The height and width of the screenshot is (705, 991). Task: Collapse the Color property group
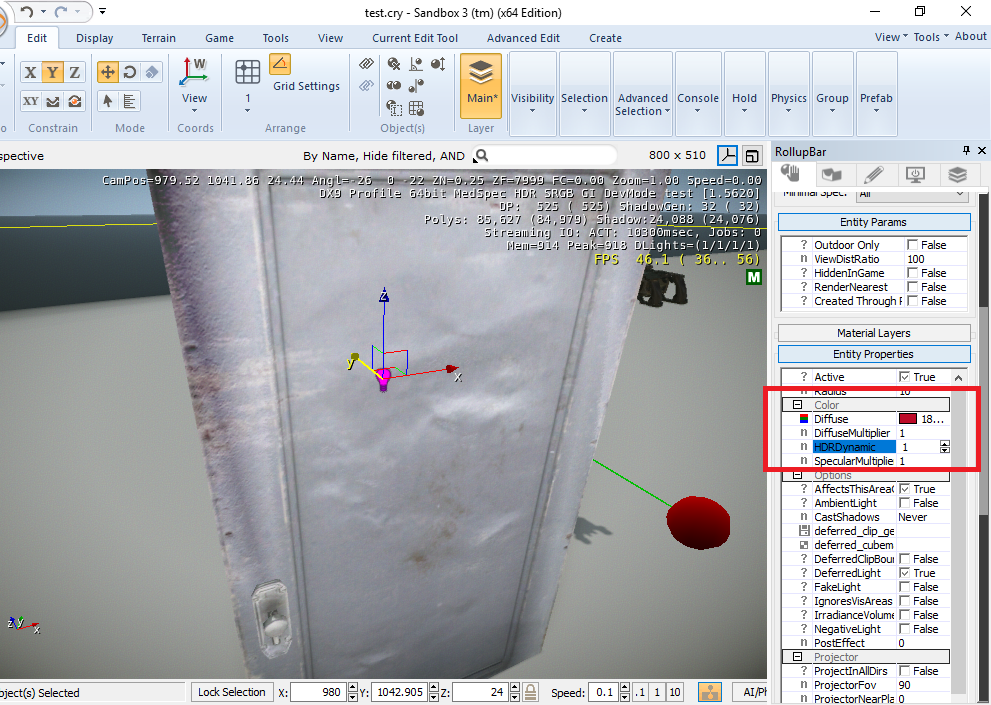(797, 405)
